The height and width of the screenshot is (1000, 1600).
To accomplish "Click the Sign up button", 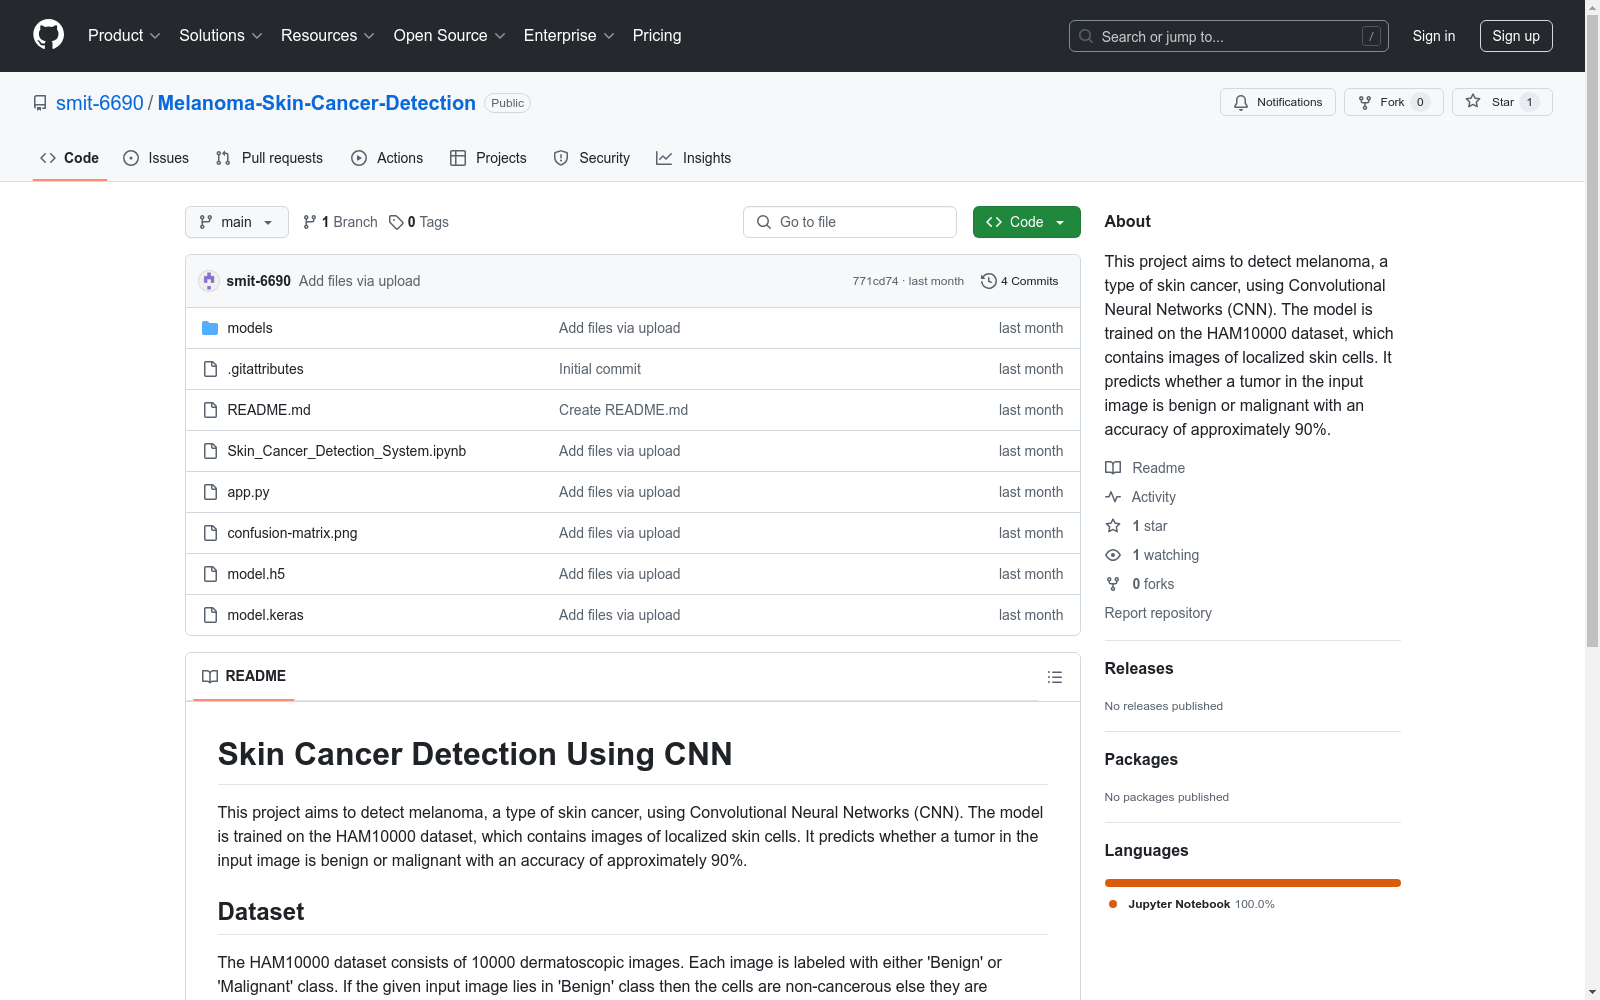I will click(x=1516, y=36).
